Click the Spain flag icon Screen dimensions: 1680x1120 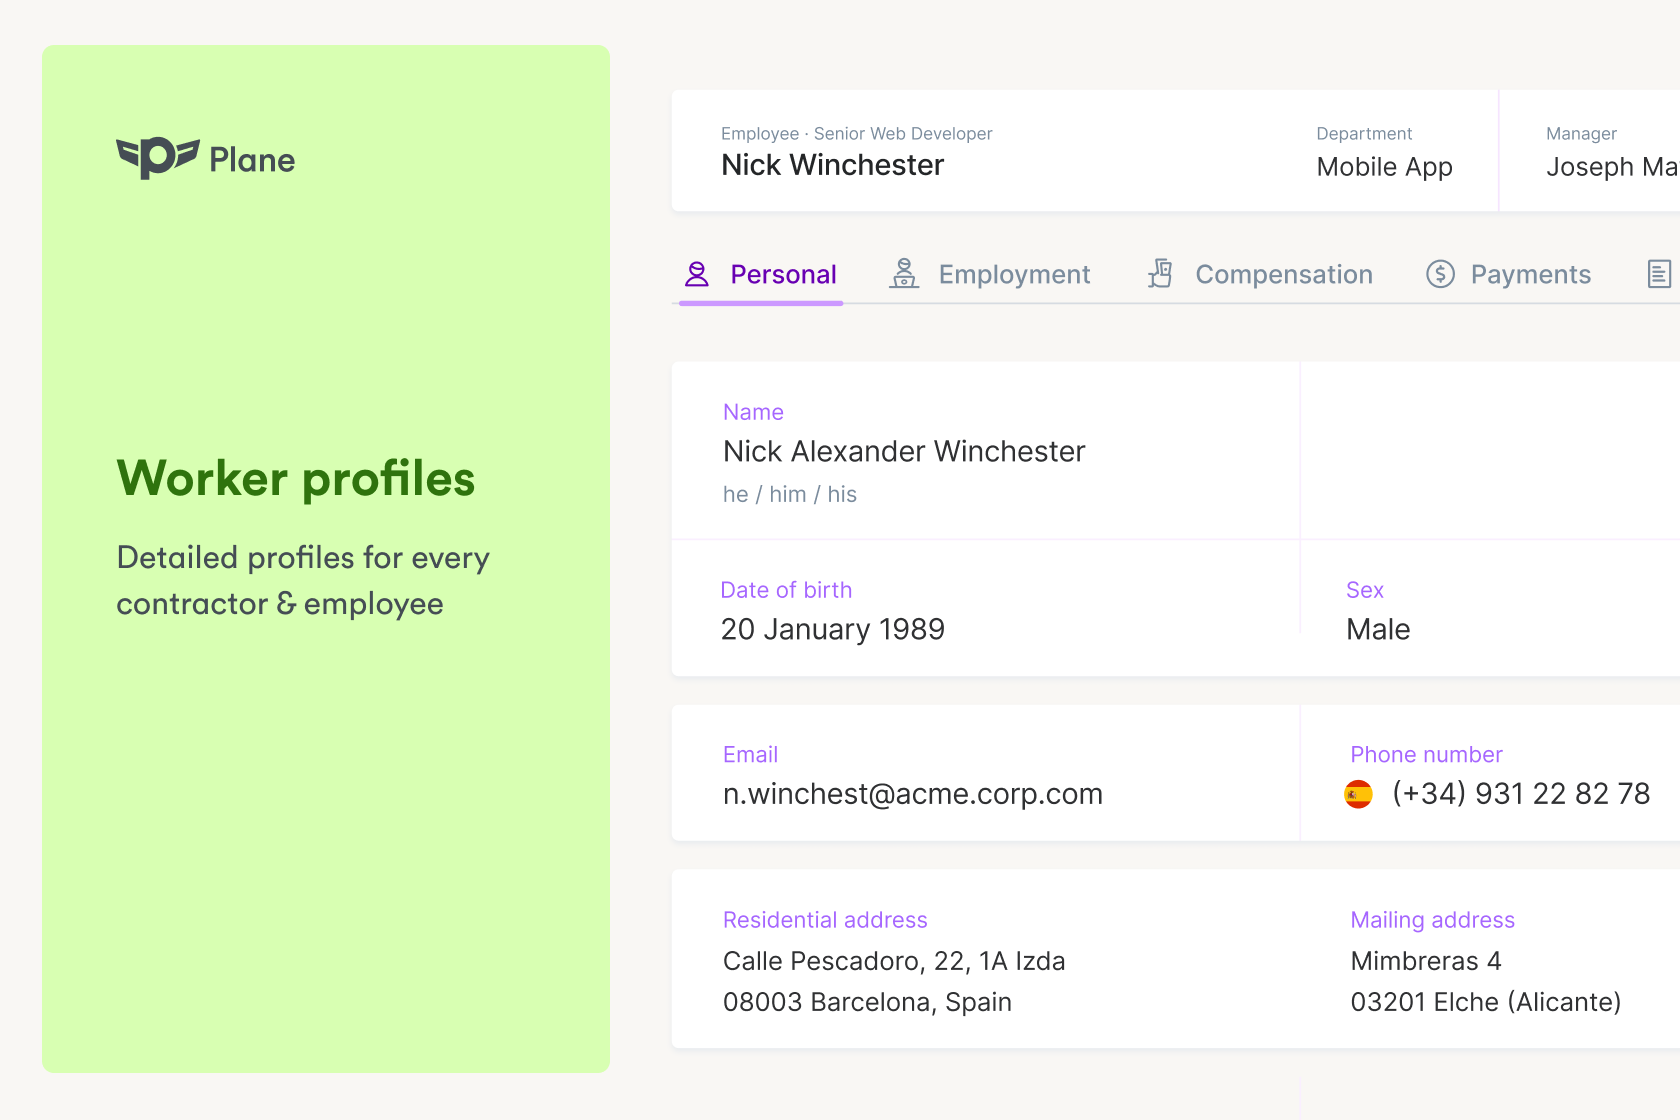click(1358, 794)
